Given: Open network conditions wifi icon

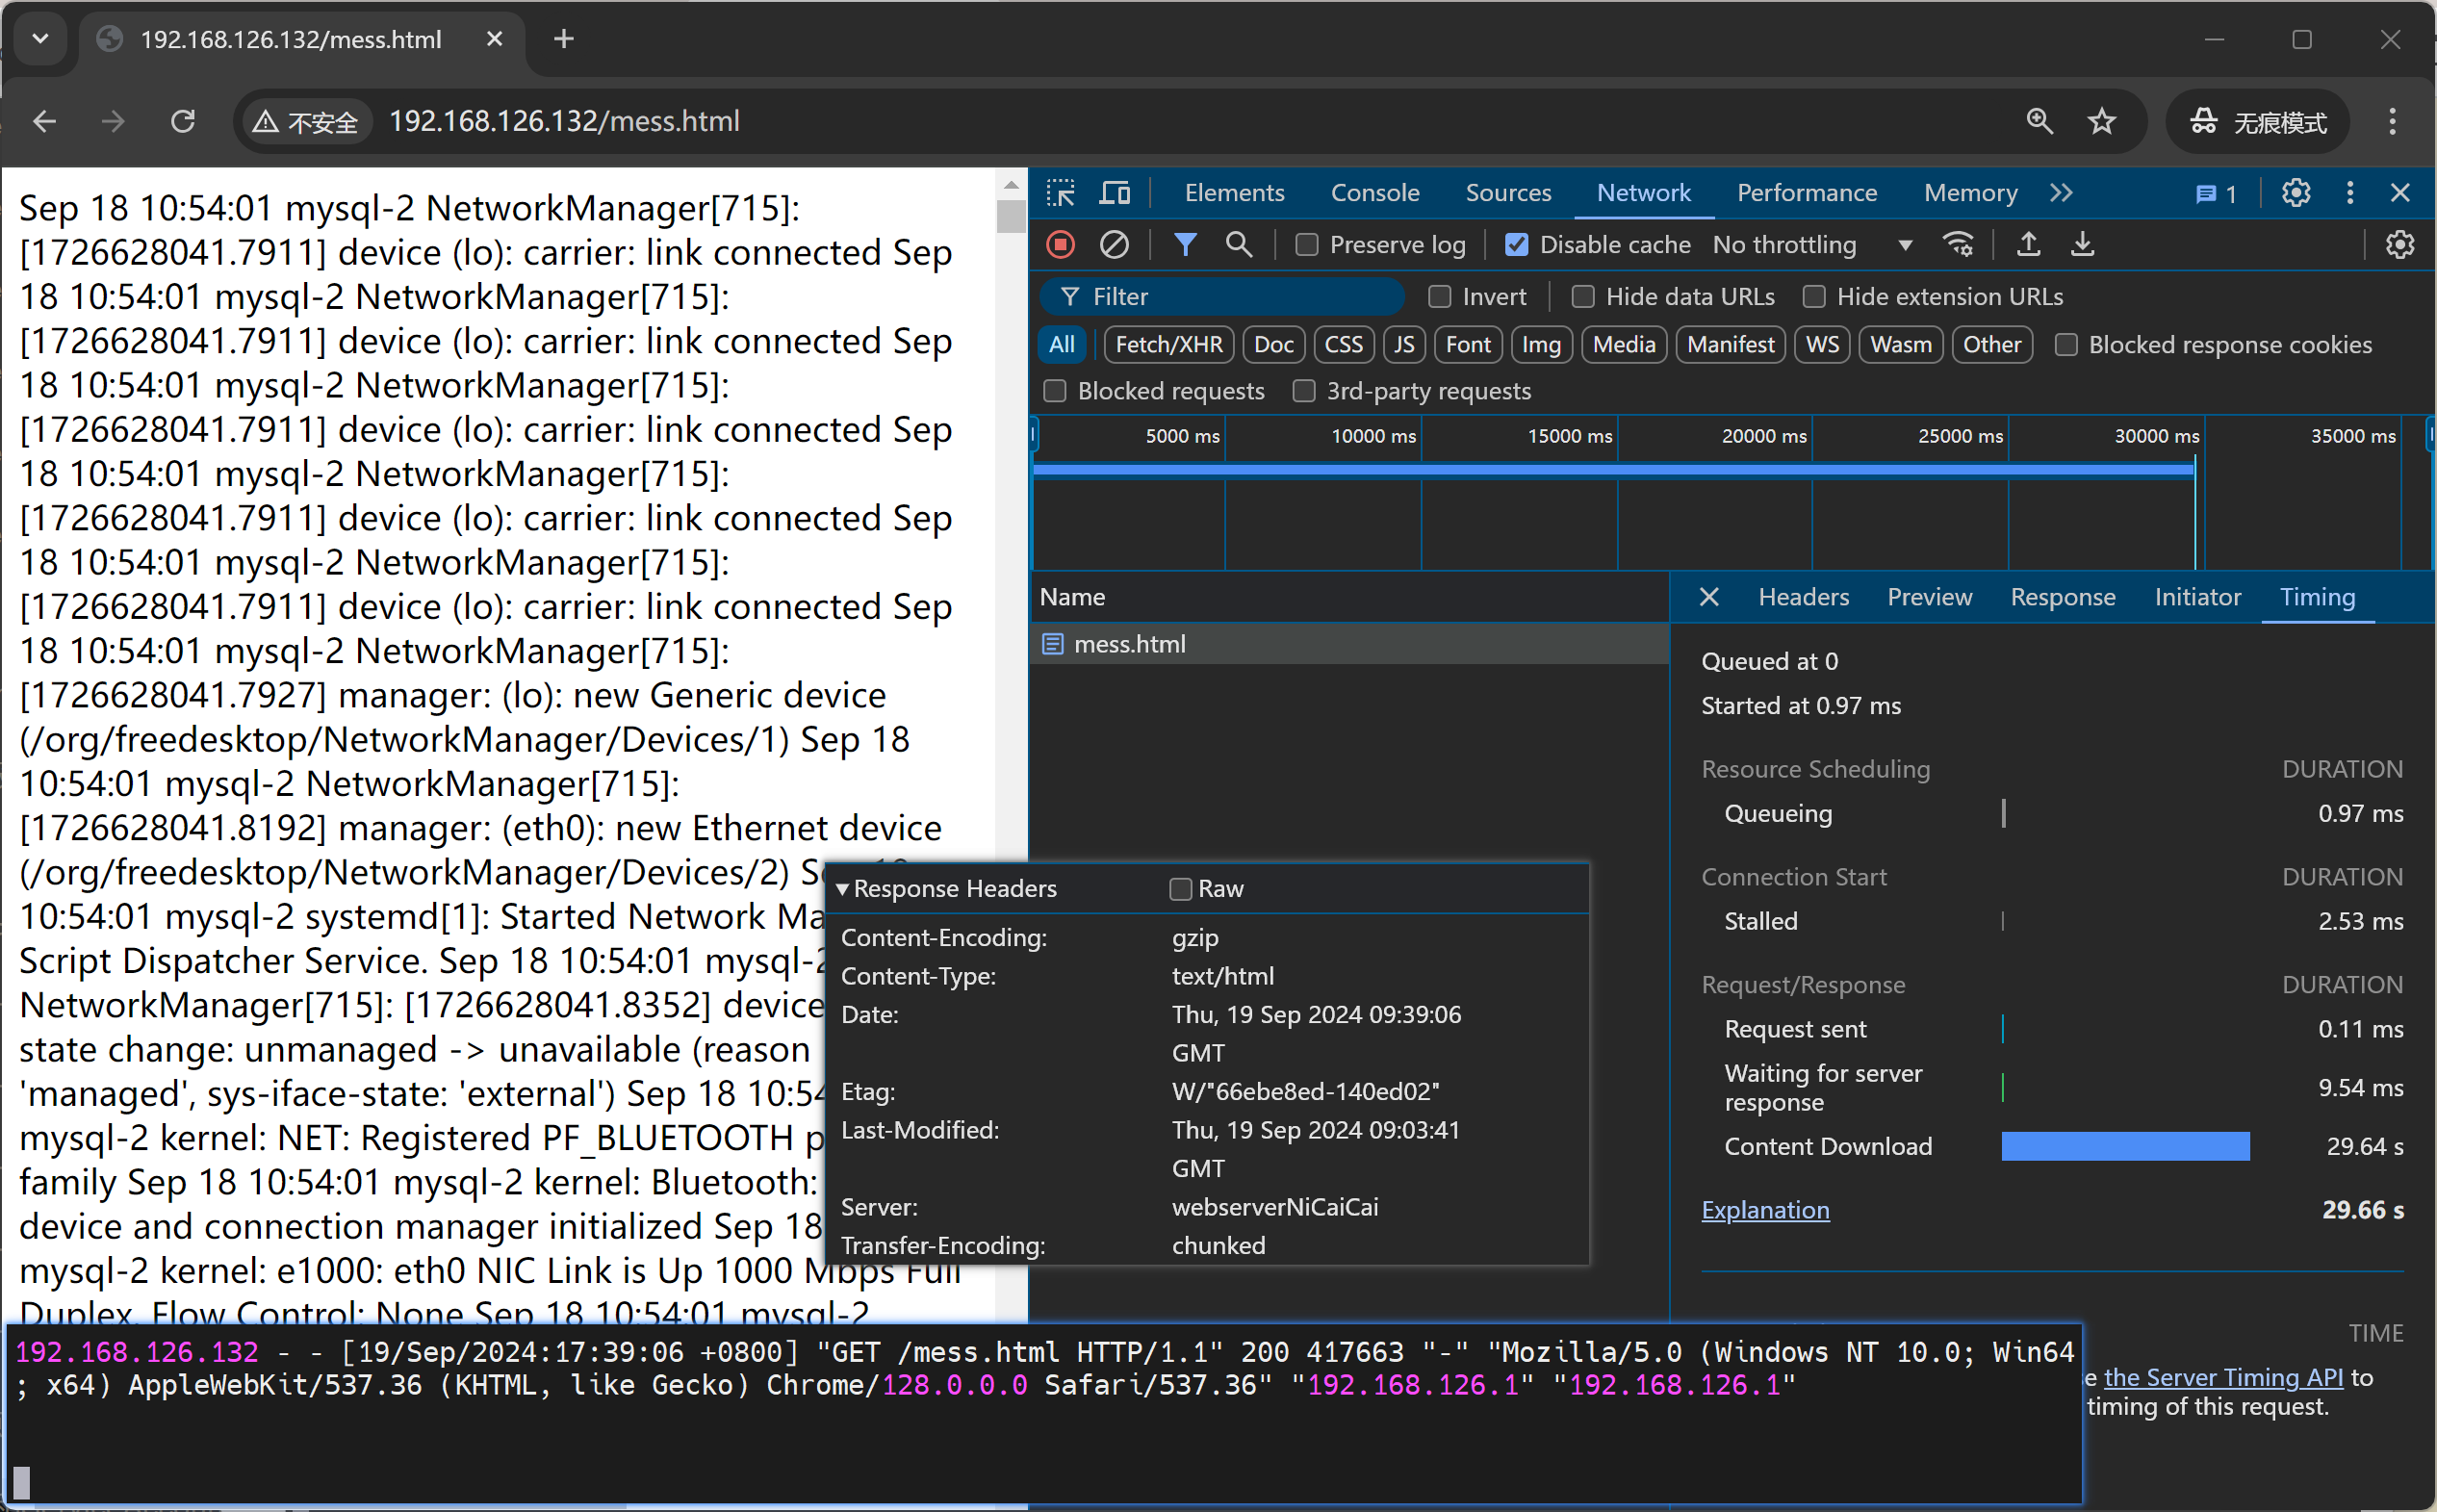Looking at the screenshot, I should [1957, 244].
